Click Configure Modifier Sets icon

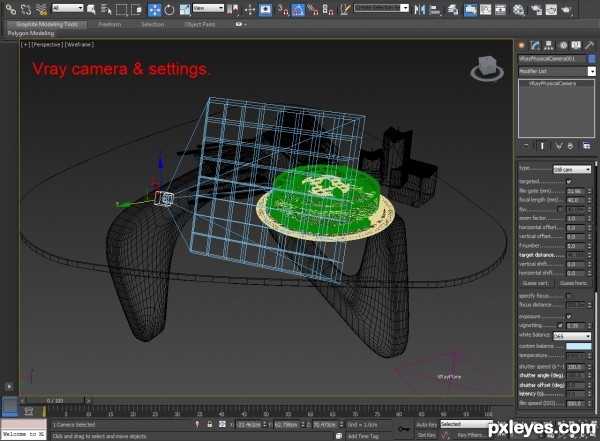pyautogui.click(x=586, y=145)
